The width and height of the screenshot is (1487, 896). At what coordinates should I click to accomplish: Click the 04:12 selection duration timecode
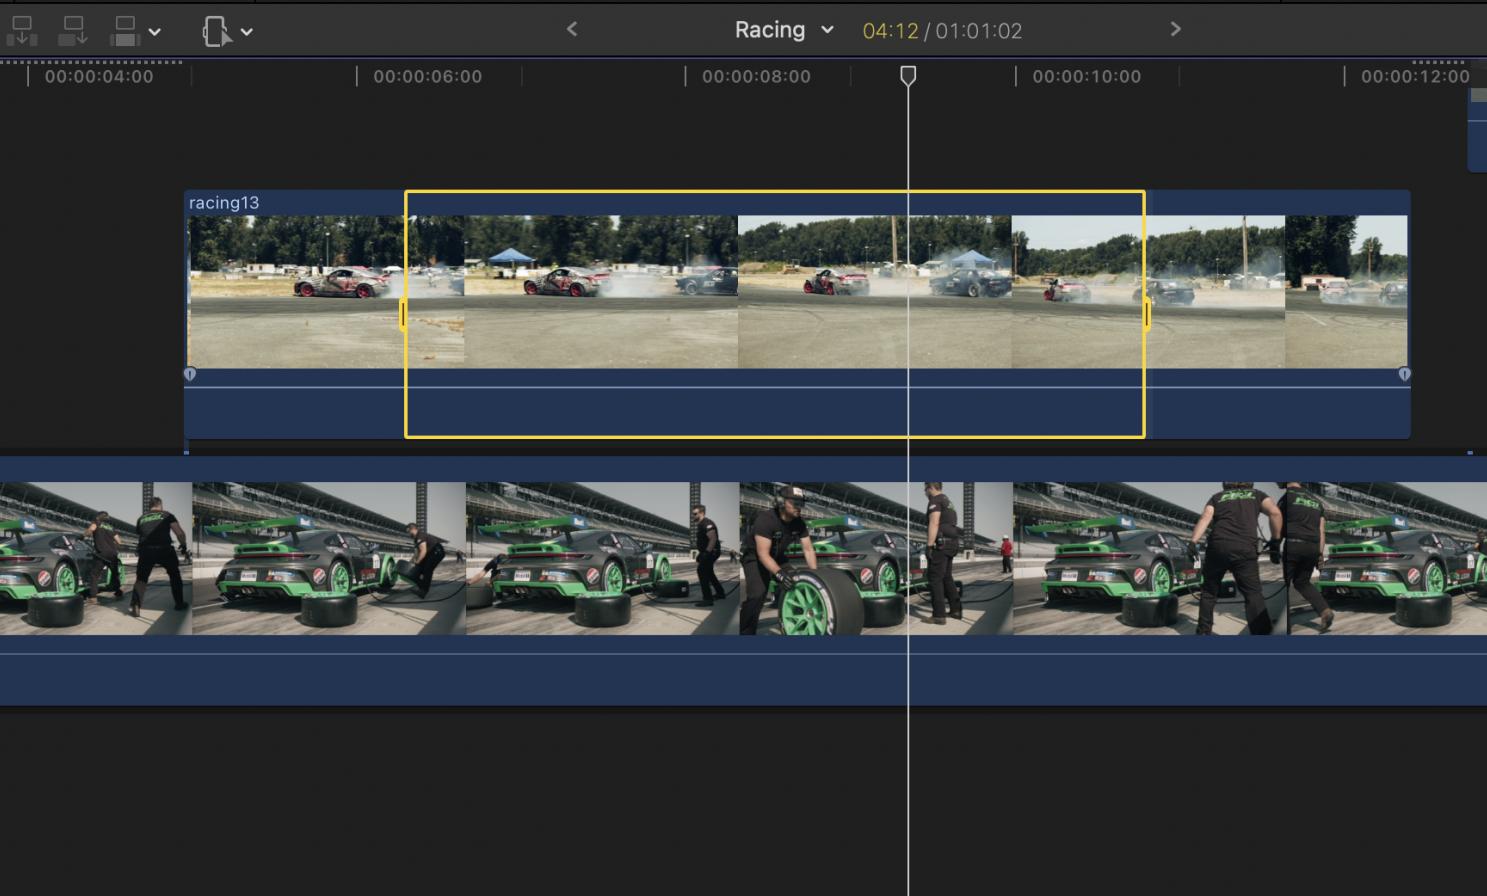[x=890, y=31]
